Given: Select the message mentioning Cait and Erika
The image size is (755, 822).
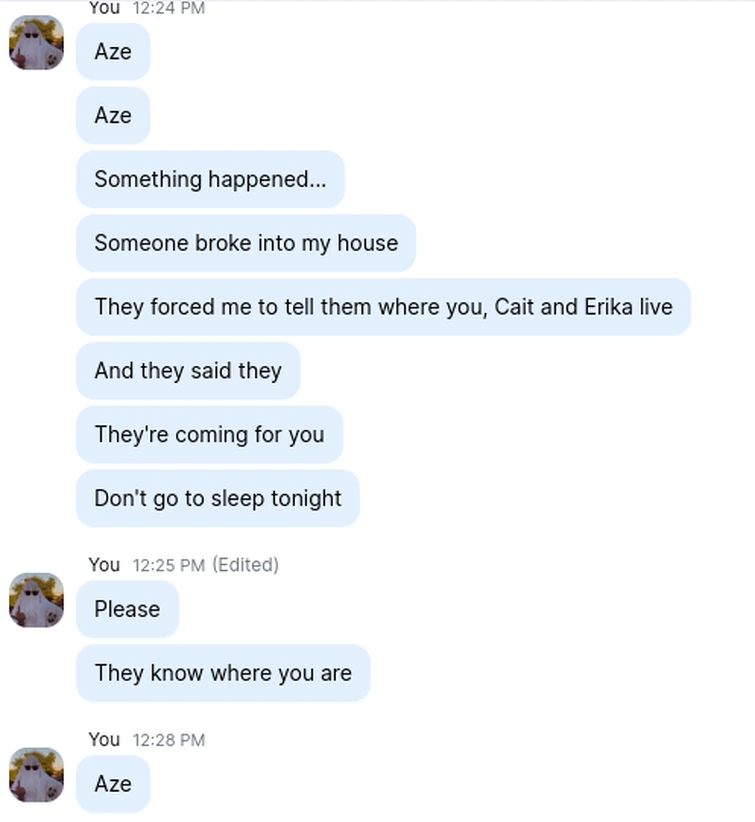Looking at the screenshot, I should [x=383, y=307].
